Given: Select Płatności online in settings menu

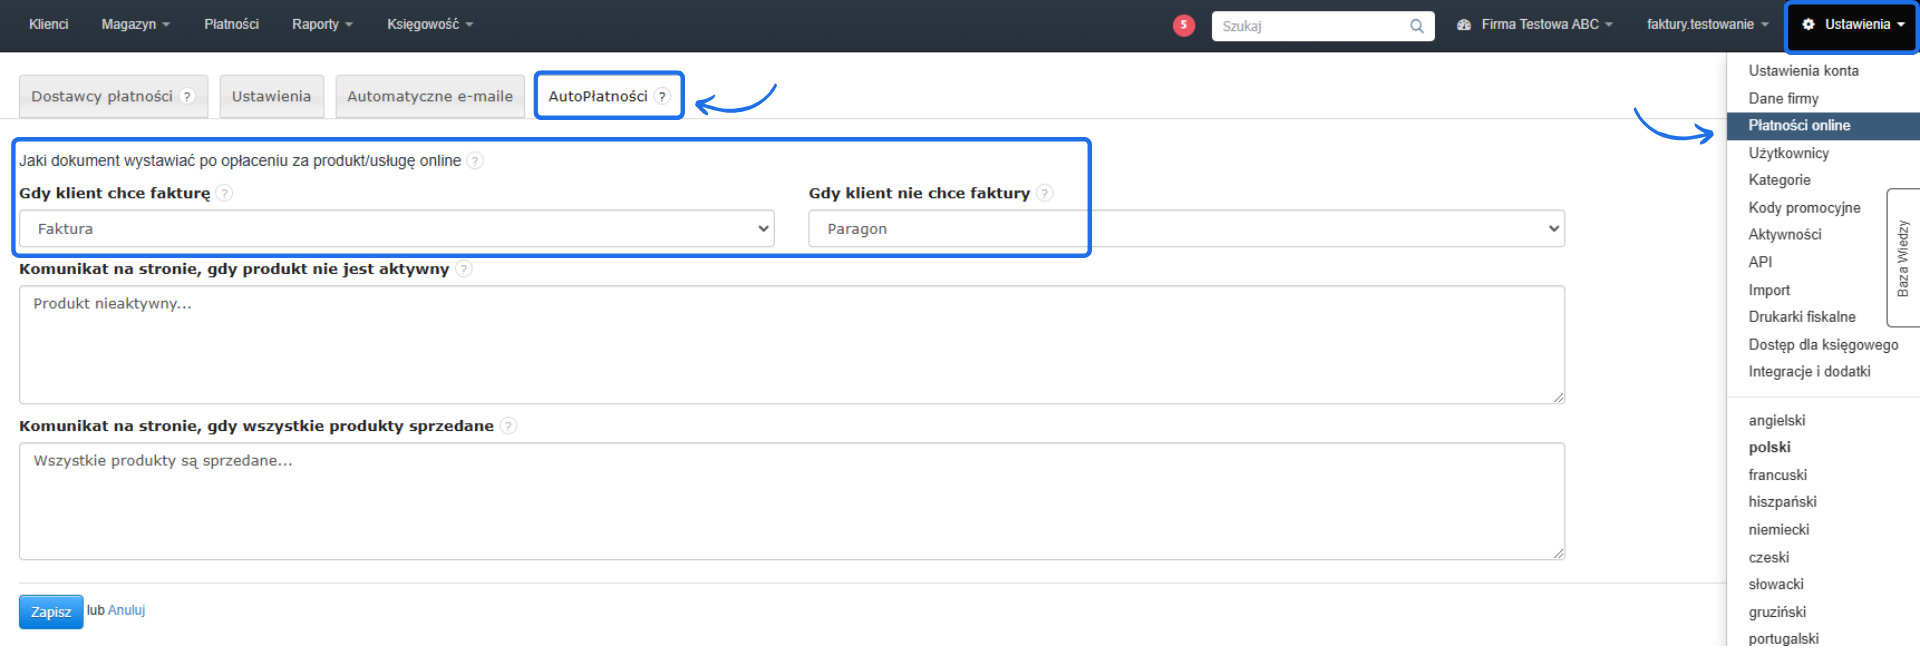Looking at the screenshot, I should coord(1799,125).
